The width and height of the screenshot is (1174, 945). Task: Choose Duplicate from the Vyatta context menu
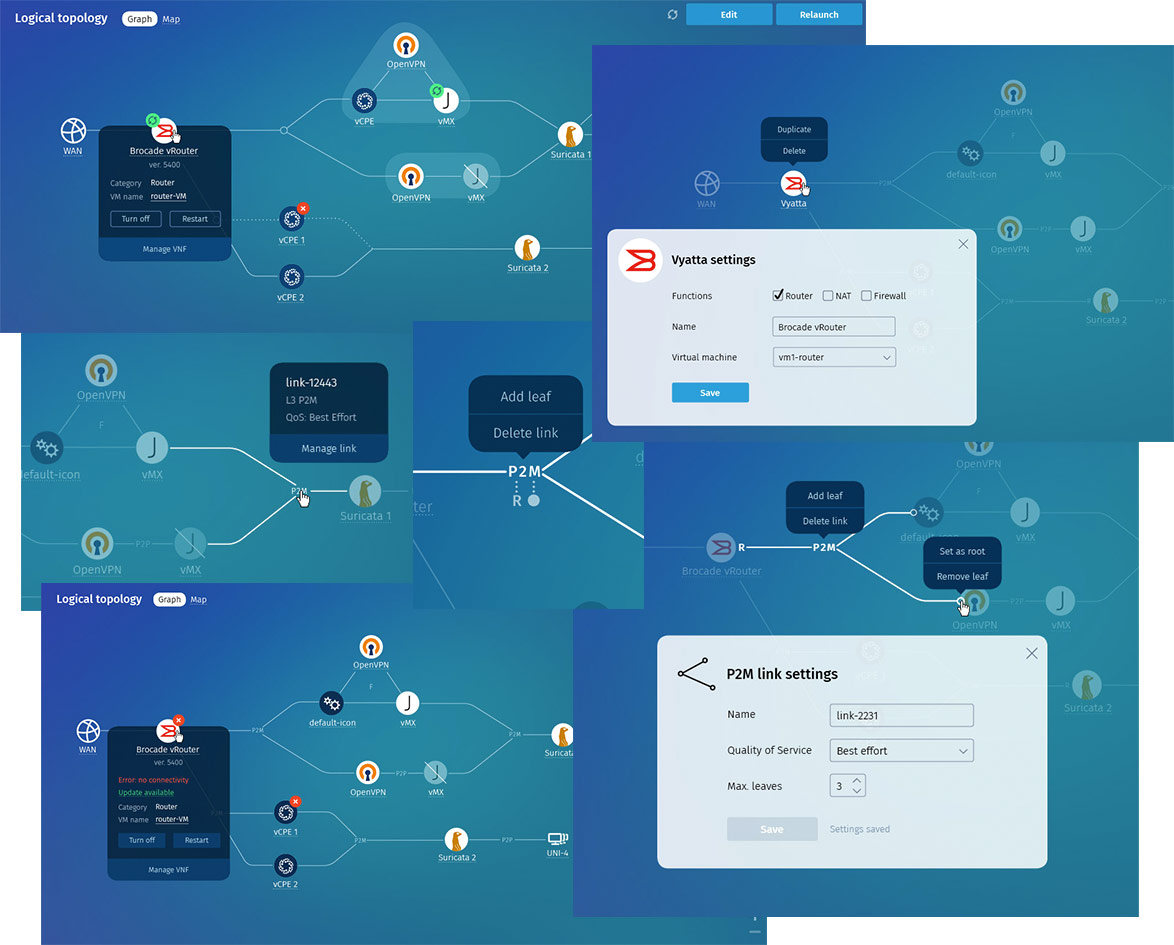click(x=794, y=130)
